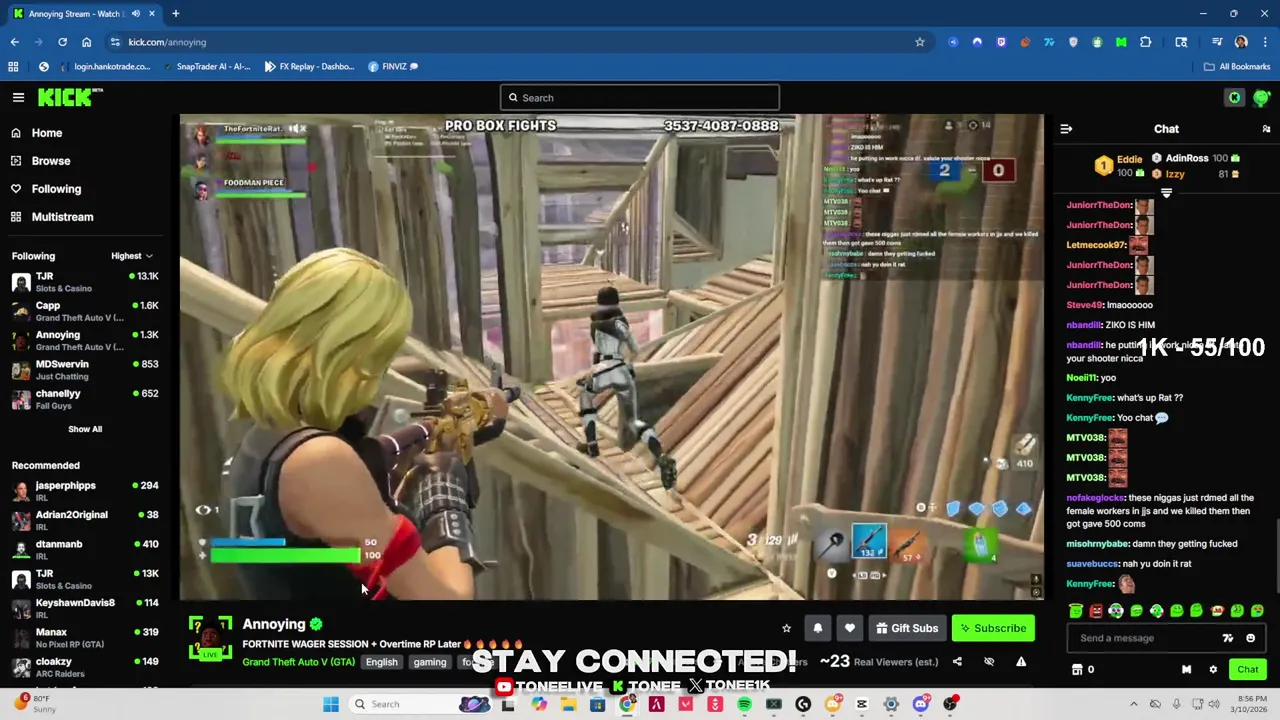Open the Chrome Extensions puzzle icon
The height and width of the screenshot is (720, 1280).
click(x=1145, y=42)
